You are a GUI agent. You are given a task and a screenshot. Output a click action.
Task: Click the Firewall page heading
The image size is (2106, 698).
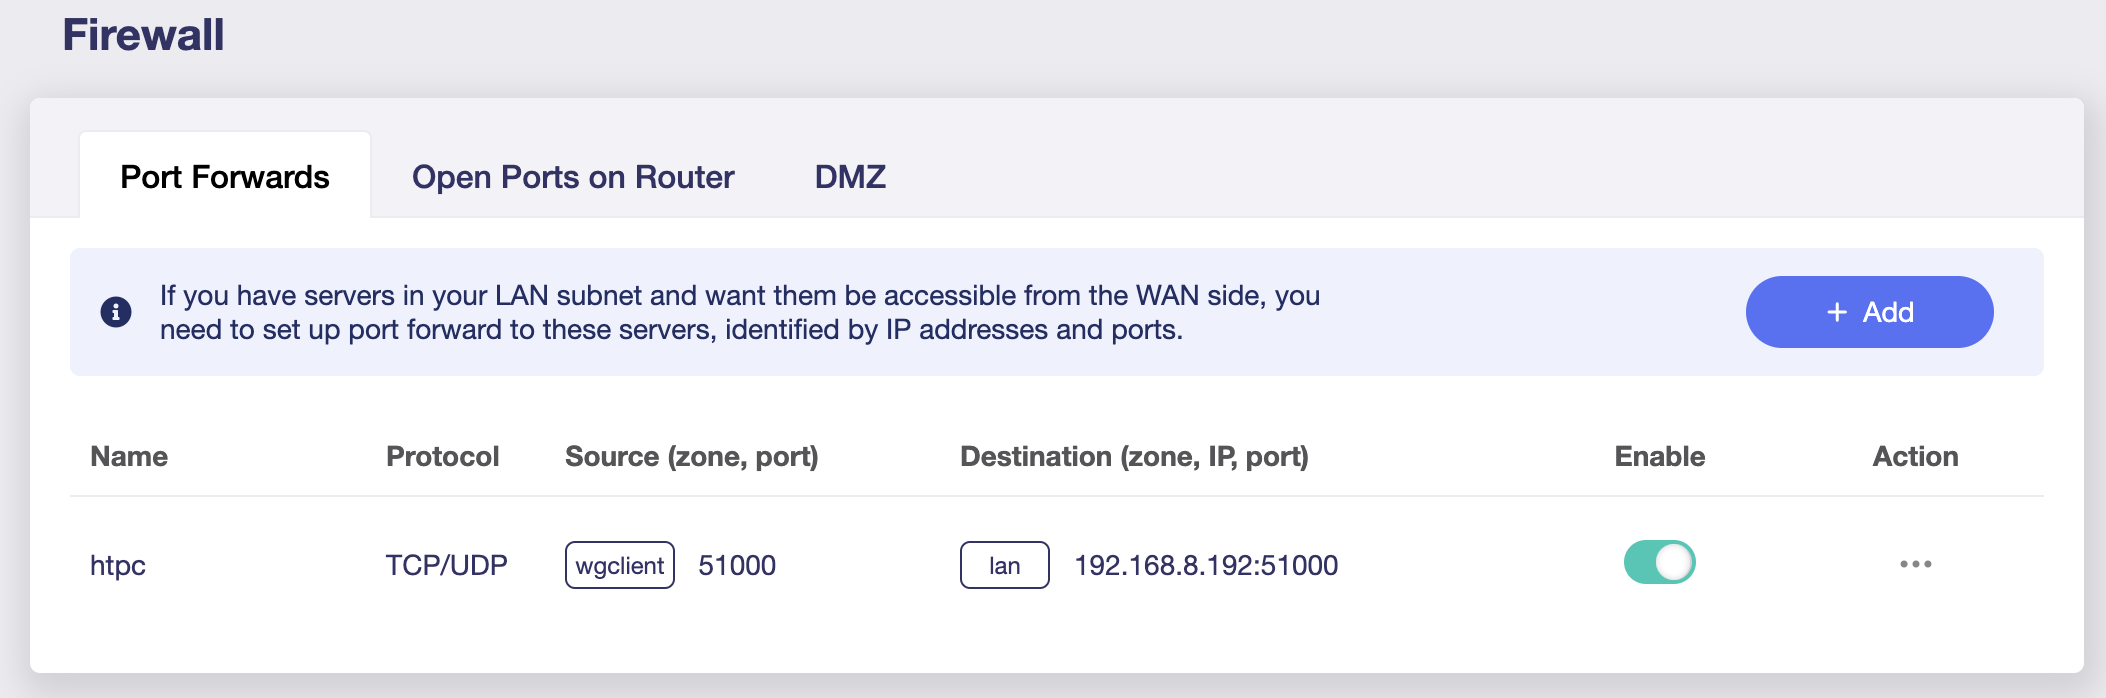[143, 35]
